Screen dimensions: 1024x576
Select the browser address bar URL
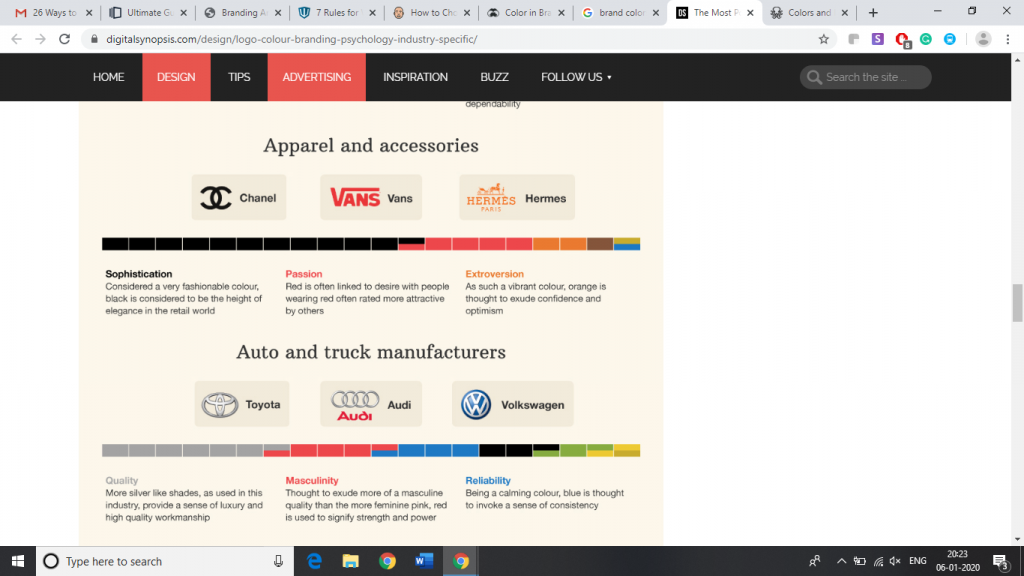(x=292, y=39)
